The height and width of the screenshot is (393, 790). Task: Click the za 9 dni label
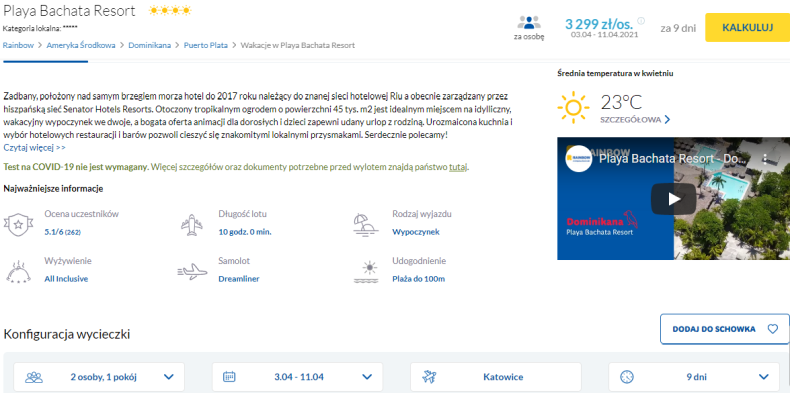coord(678,28)
